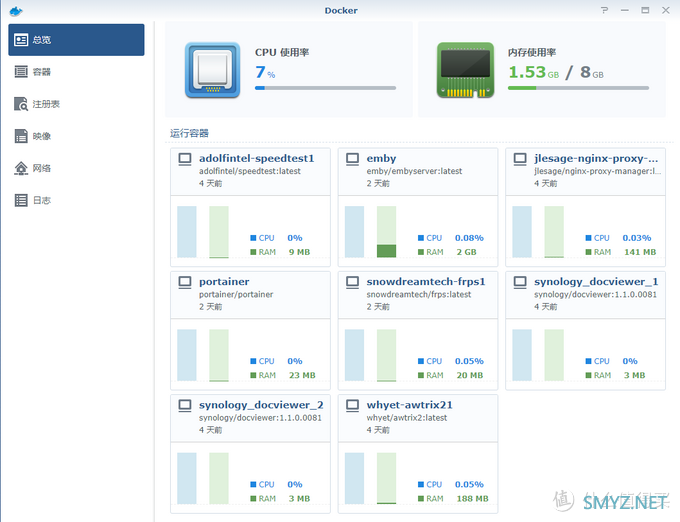This screenshot has height=522, width=680.
Task: Click the snowdreamtech/frps:latest image text
Action: tap(418, 294)
